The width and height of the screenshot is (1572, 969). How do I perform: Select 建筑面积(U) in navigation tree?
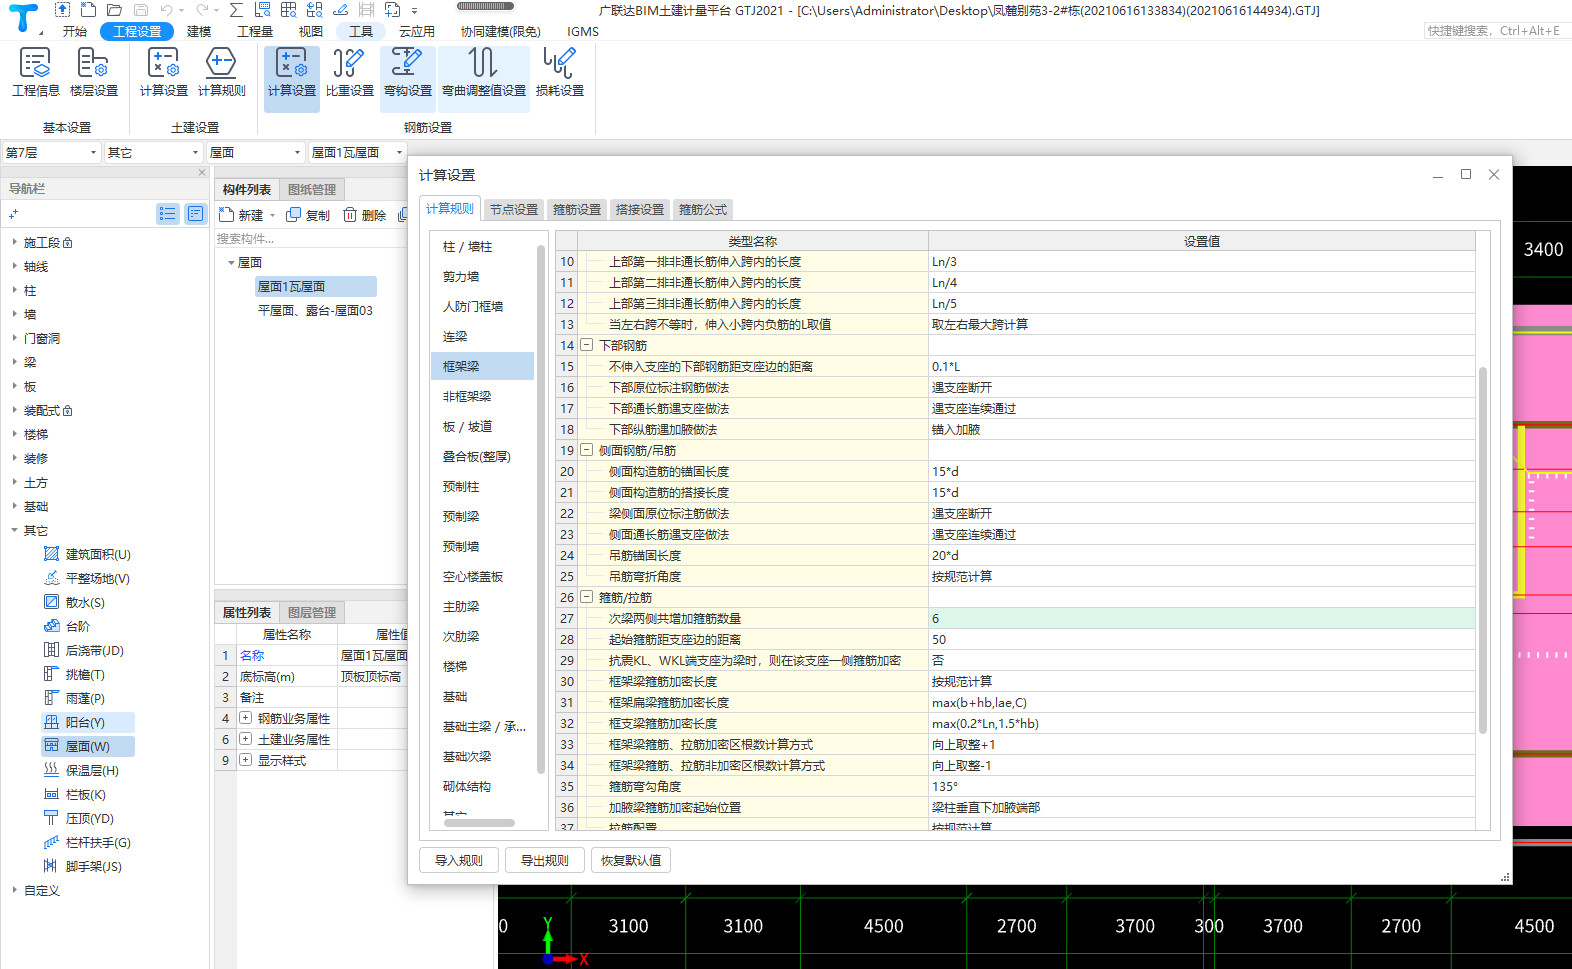click(87, 554)
